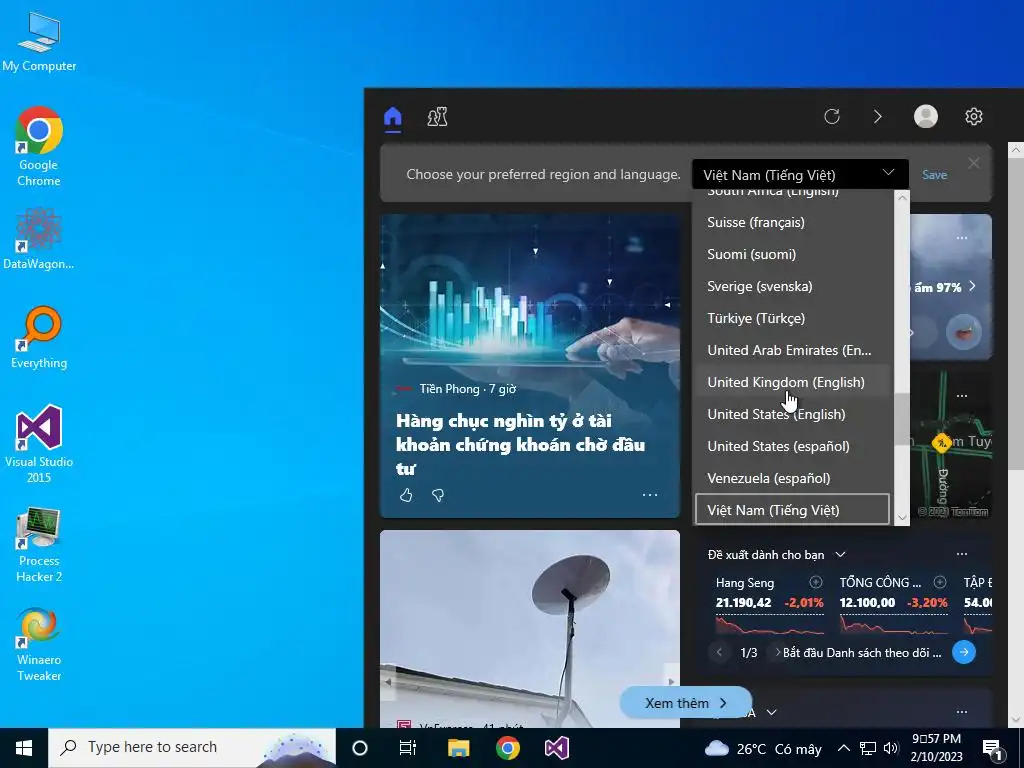
Task: Click the dropdown list scroll-up arrow
Action: [x=902, y=197]
